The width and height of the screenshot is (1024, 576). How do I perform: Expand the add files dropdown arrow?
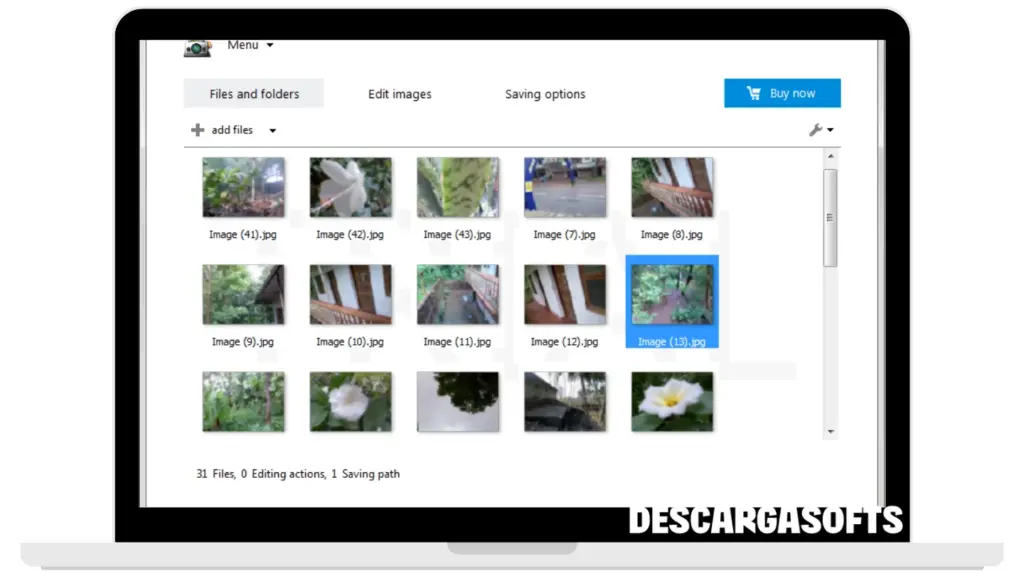click(x=272, y=131)
